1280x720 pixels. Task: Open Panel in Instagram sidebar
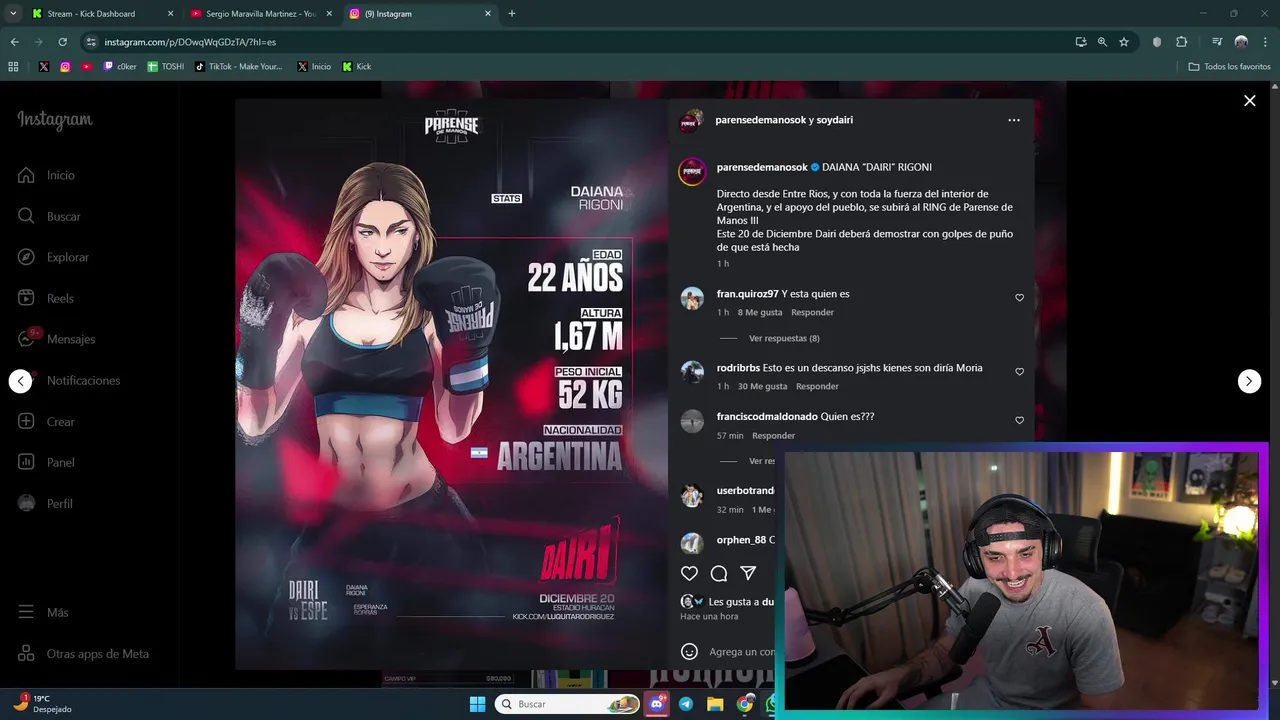tap(46, 462)
